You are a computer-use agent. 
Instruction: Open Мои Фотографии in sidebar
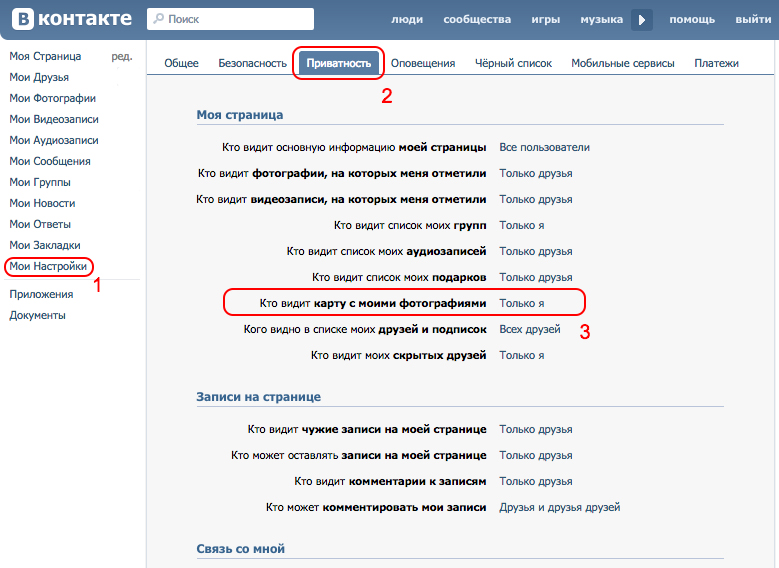(x=53, y=98)
